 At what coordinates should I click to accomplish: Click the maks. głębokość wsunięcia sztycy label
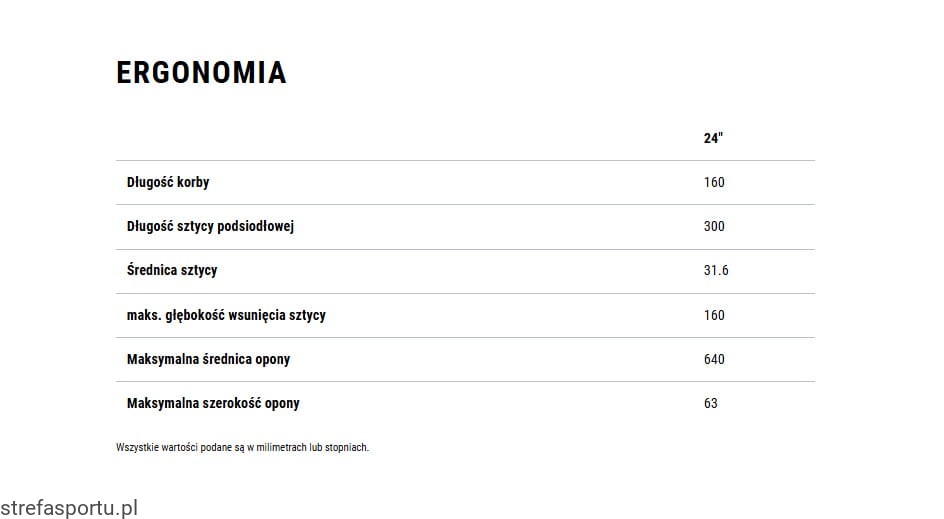226,315
